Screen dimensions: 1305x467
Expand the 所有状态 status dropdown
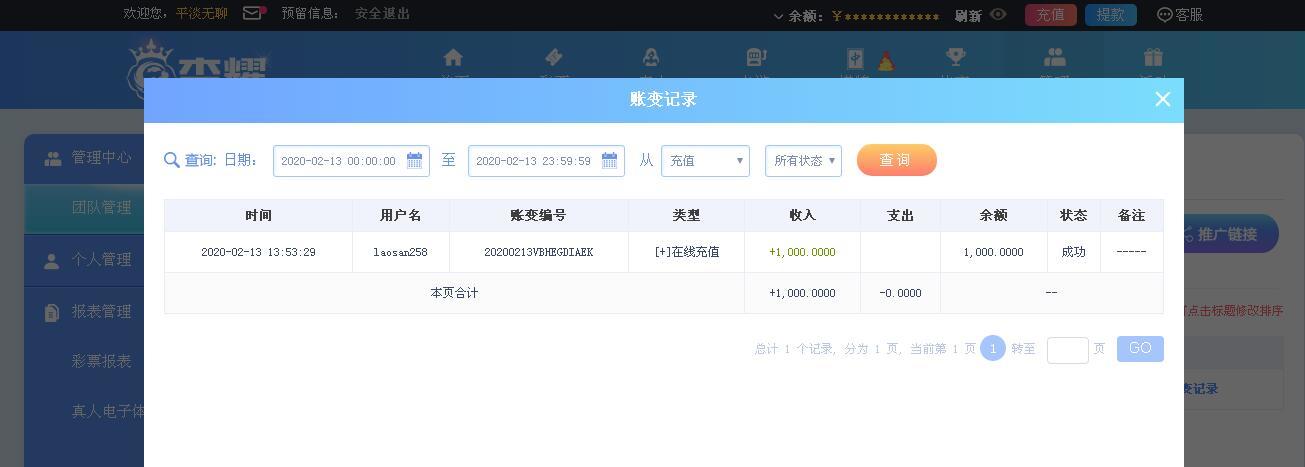(803, 161)
